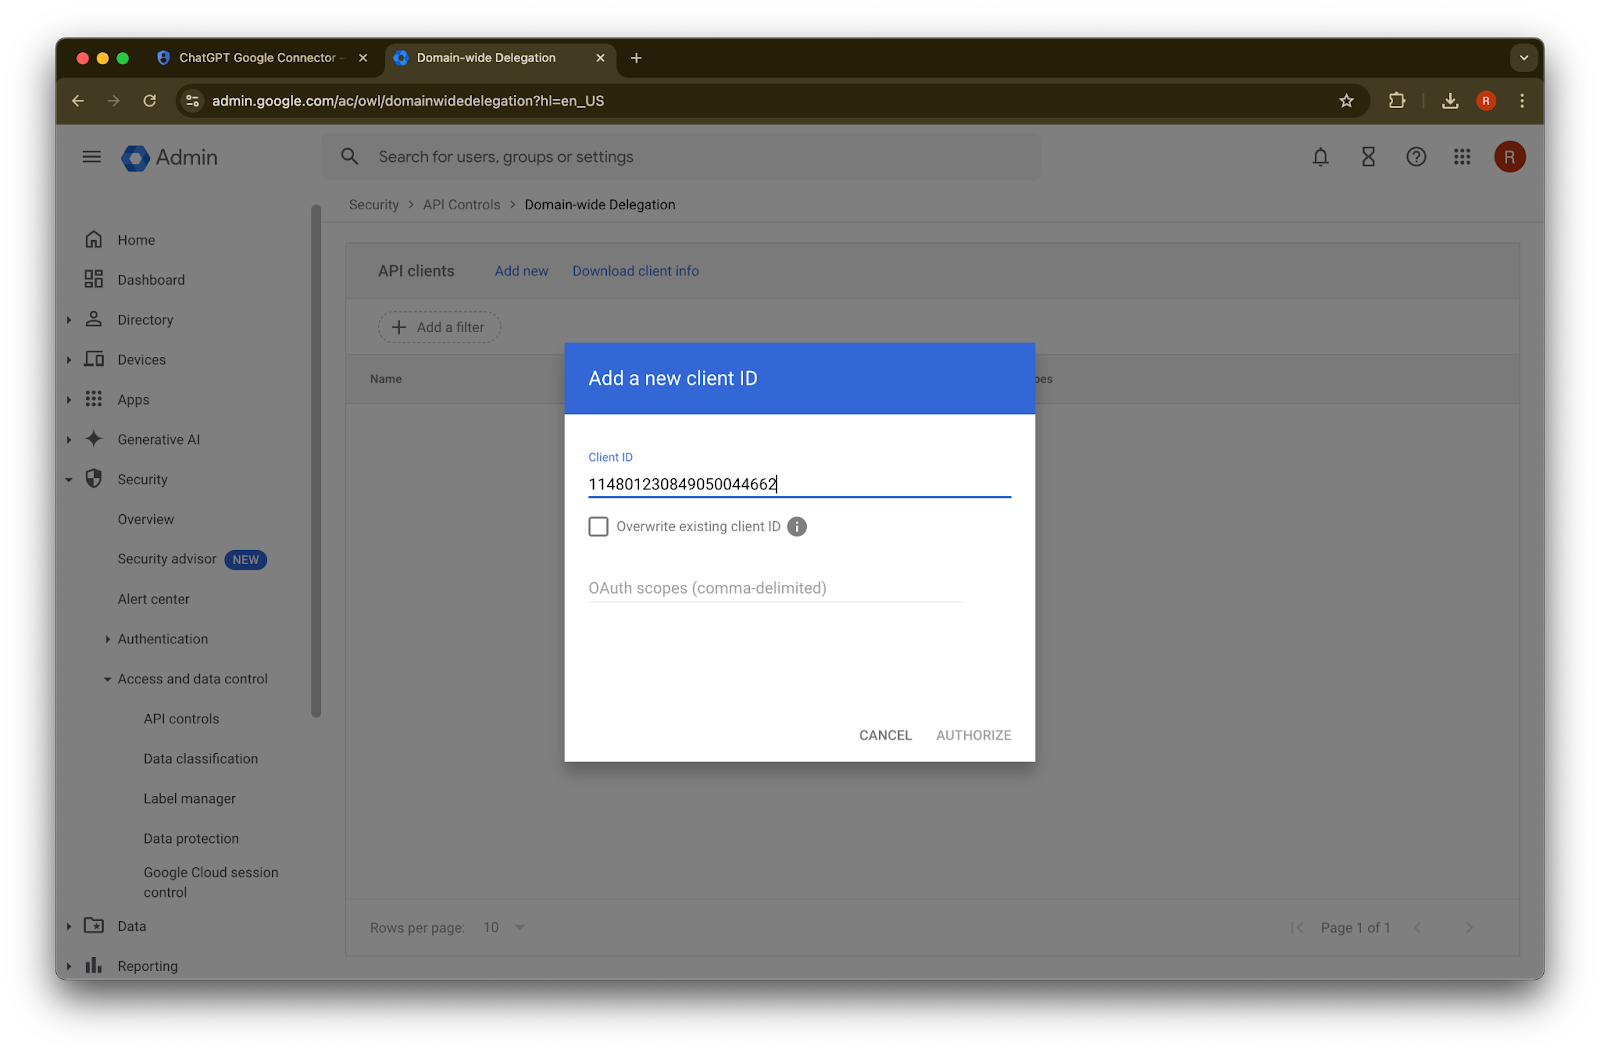The width and height of the screenshot is (1600, 1053).
Task: Click the Home icon in sidebar
Action: [94, 240]
